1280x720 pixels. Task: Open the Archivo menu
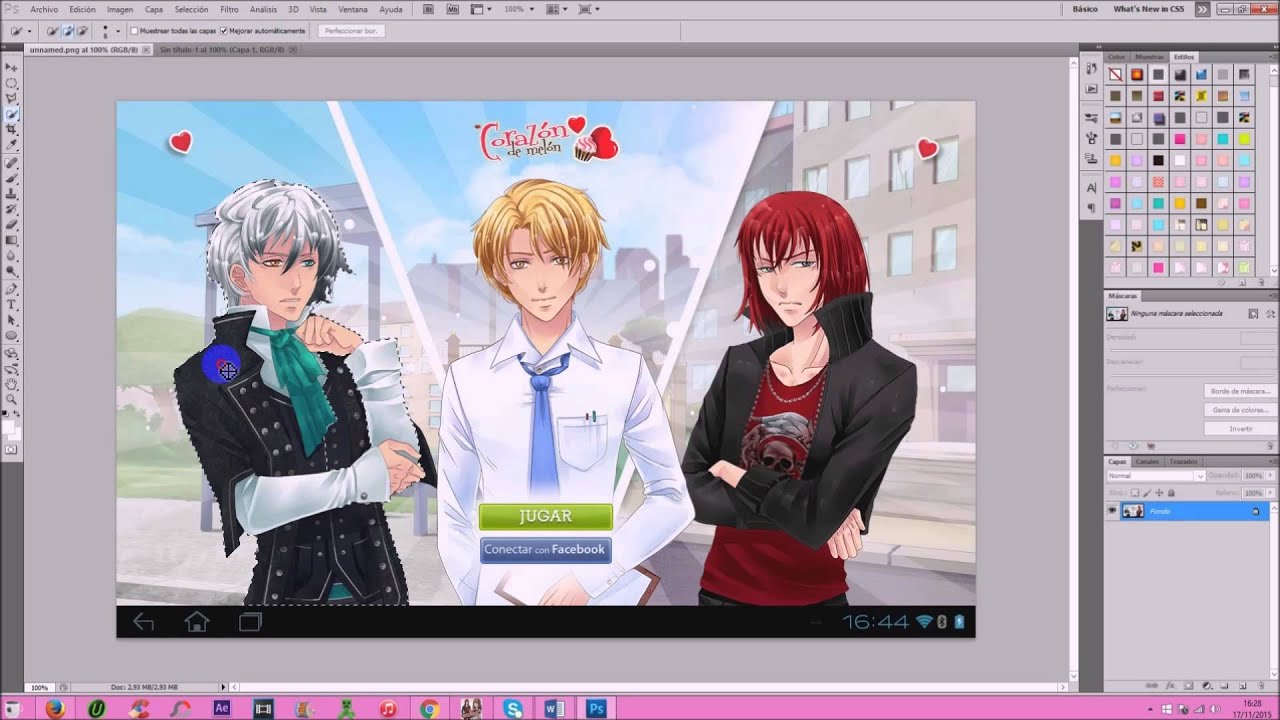tap(44, 9)
